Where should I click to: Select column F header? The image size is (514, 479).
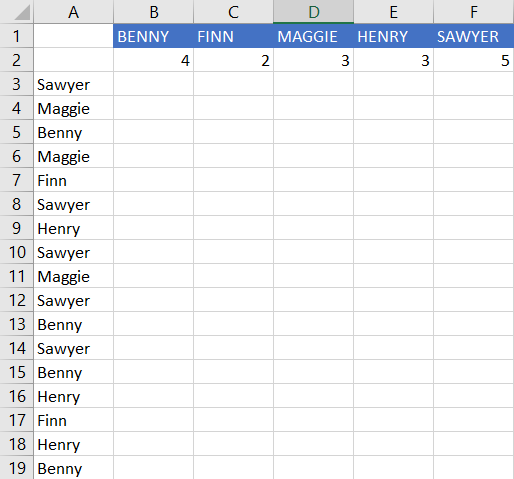pos(473,12)
